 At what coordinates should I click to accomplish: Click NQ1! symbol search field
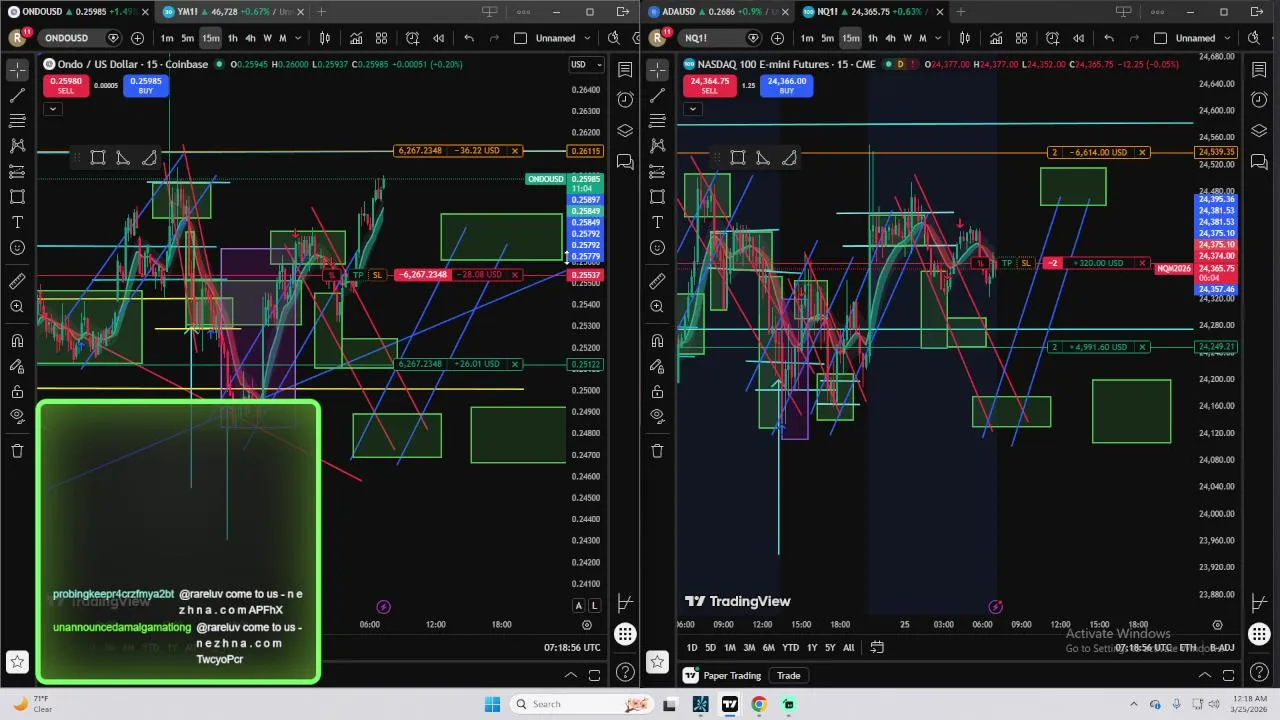coord(719,38)
